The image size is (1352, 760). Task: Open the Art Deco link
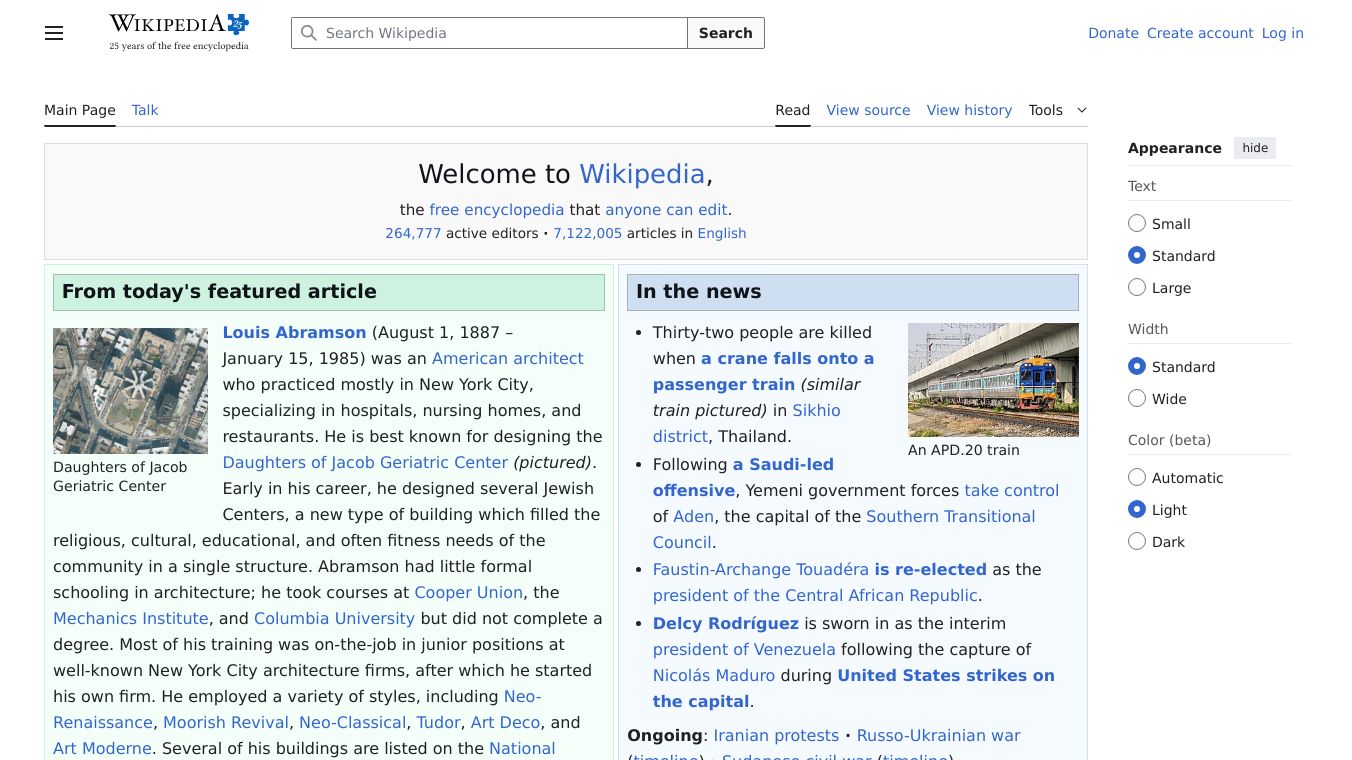[x=505, y=722]
